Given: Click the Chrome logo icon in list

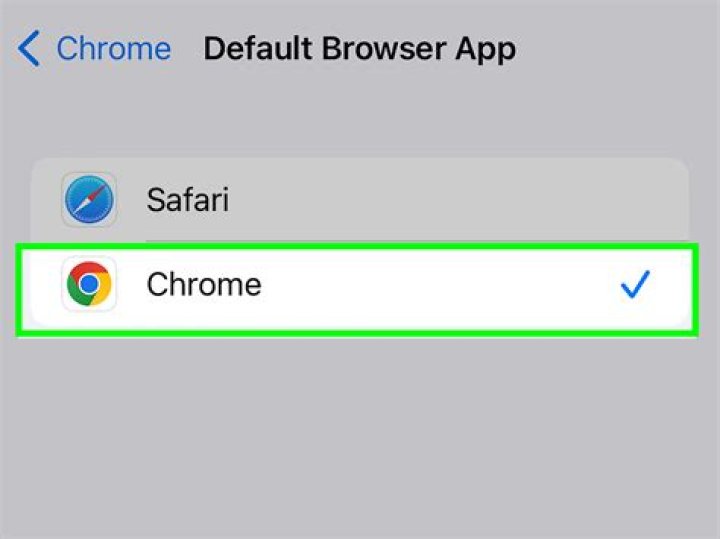Looking at the screenshot, I should pyautogui.click(x=89, y=285).
